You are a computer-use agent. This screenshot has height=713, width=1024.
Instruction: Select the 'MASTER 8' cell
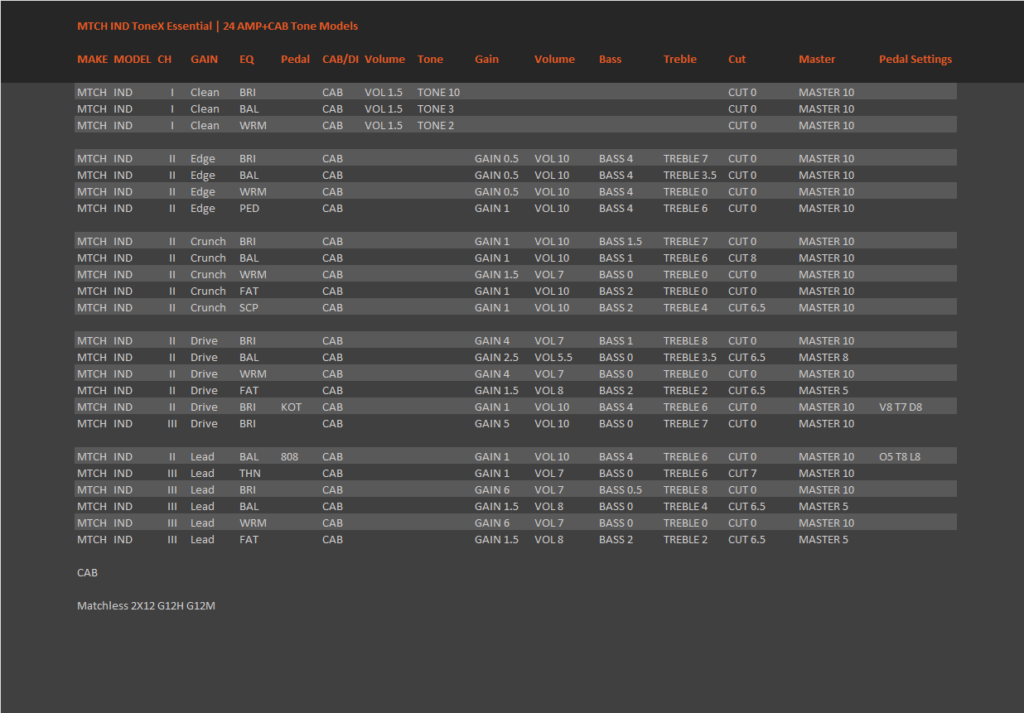tap(824, 358)
